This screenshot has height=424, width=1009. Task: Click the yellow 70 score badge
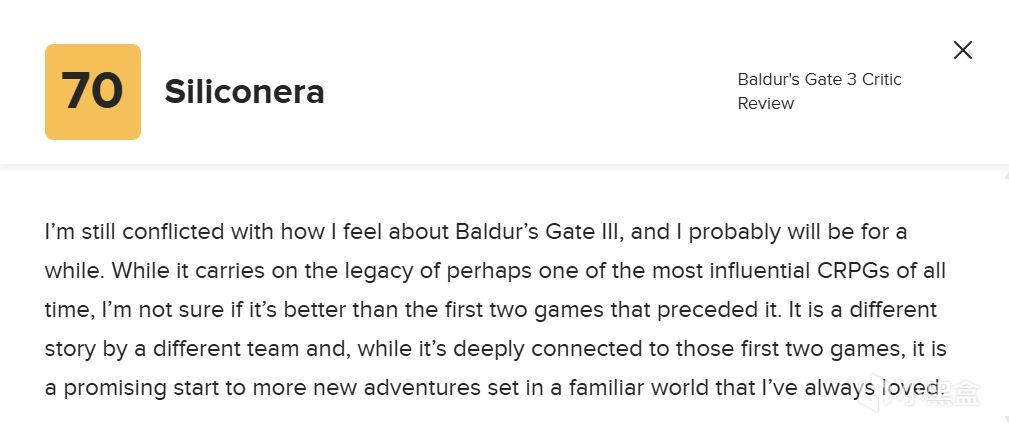pyautogui.click(x=93, y=92)
